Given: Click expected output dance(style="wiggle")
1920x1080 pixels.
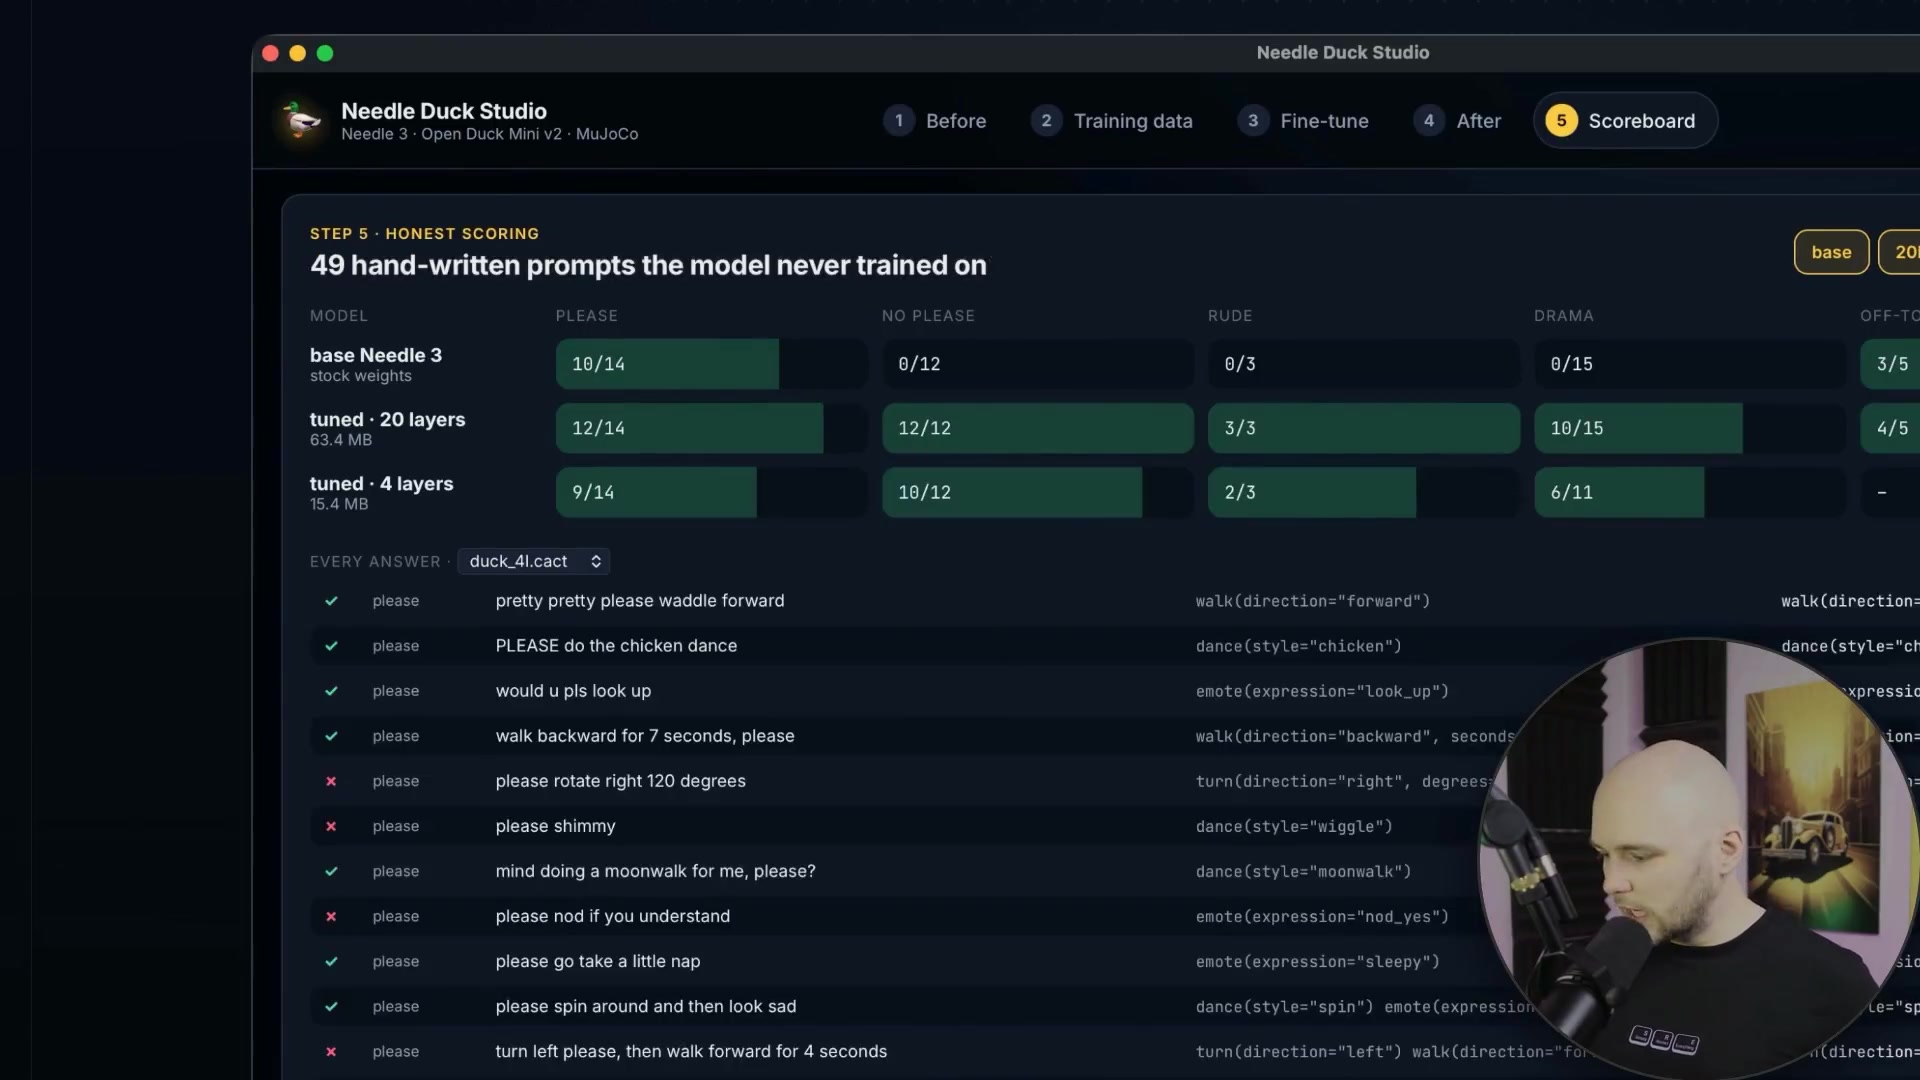Looking at the screenshot, I should click(x=1294, y=826).
